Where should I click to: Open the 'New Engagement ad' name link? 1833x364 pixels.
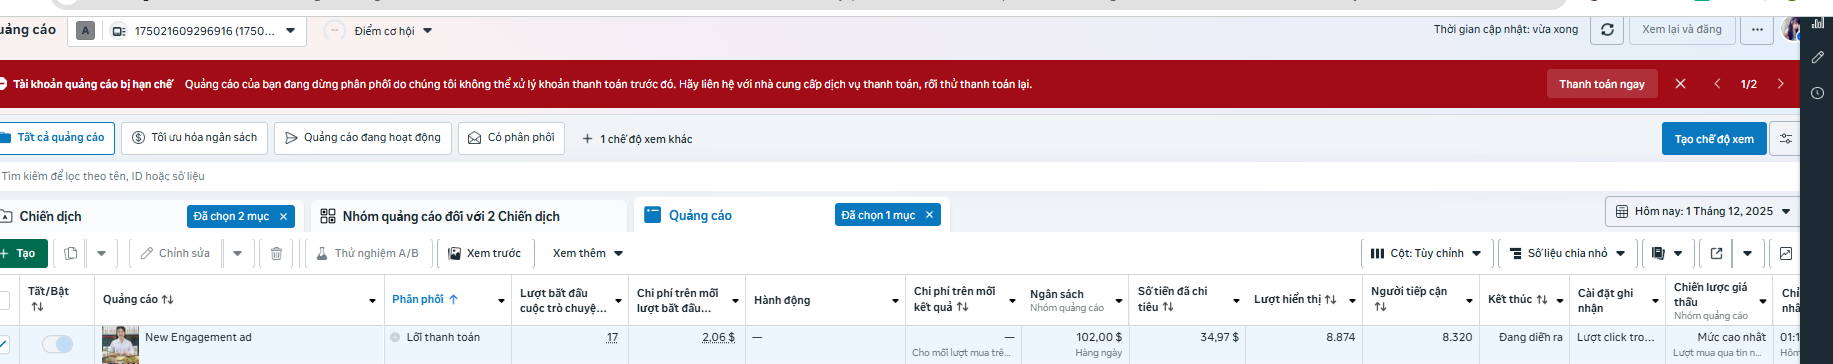coord(198,337)
